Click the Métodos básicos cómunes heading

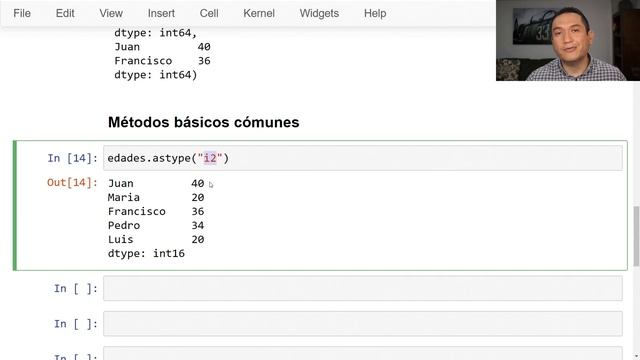pos(203,122)
